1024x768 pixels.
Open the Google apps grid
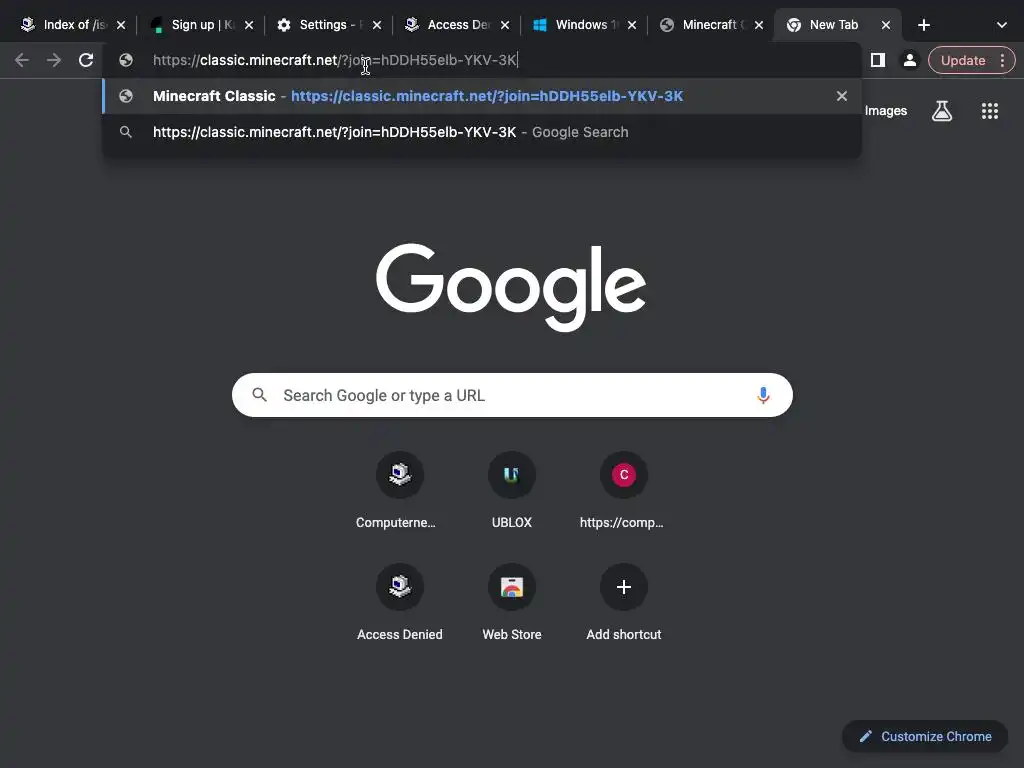pyautogui.click(x=989, y=111)
